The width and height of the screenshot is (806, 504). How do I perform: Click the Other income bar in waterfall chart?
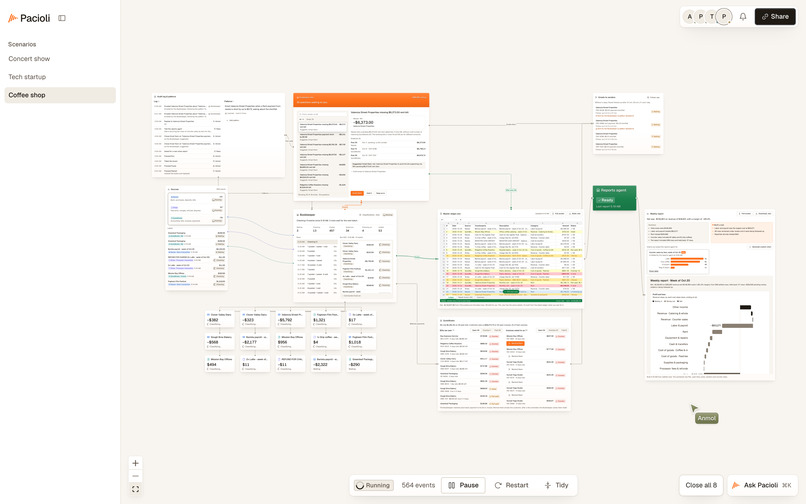coord(745,307)
